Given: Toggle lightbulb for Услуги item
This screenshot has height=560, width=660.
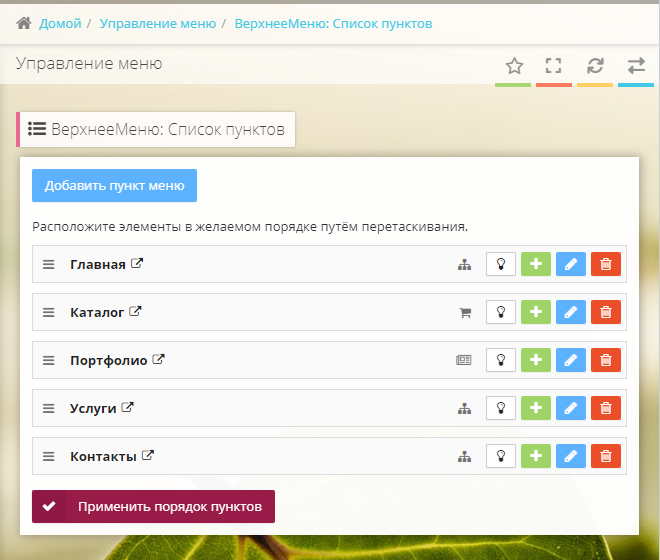Looking at the screenshot, I should 501,408.
